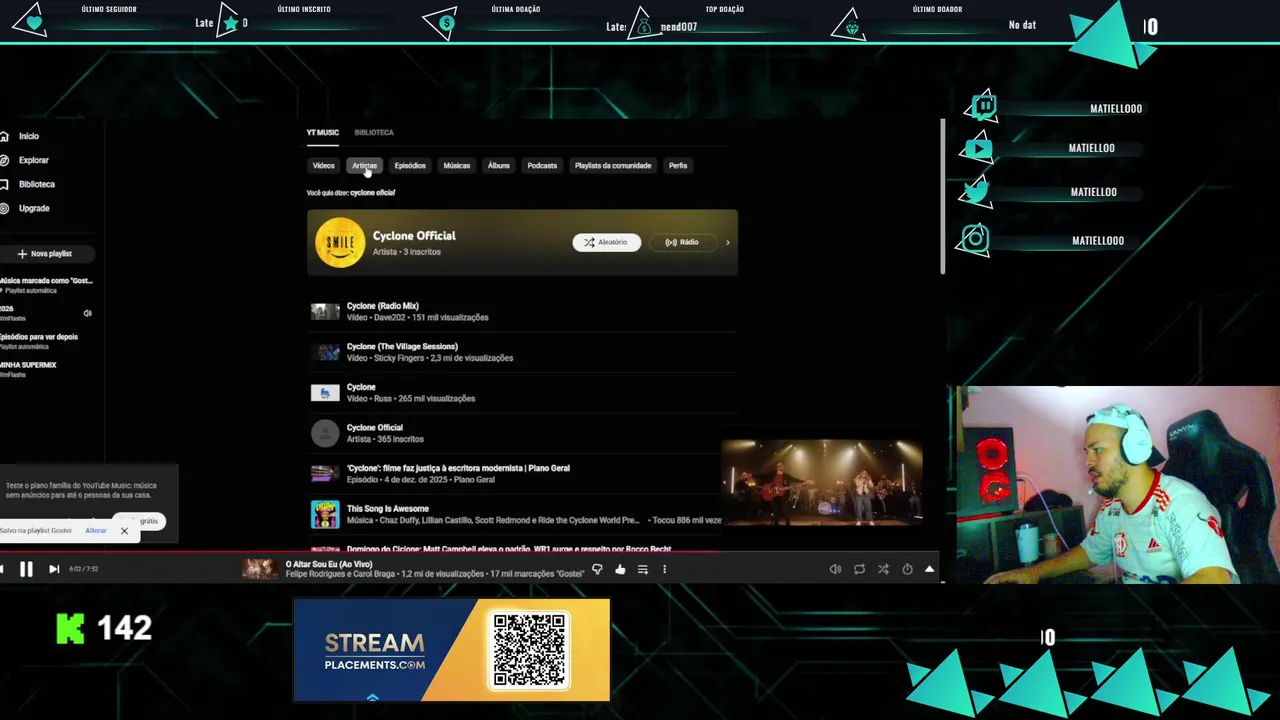Skip to the next track
Screen dimensions: 1280x720
[54, 569]
